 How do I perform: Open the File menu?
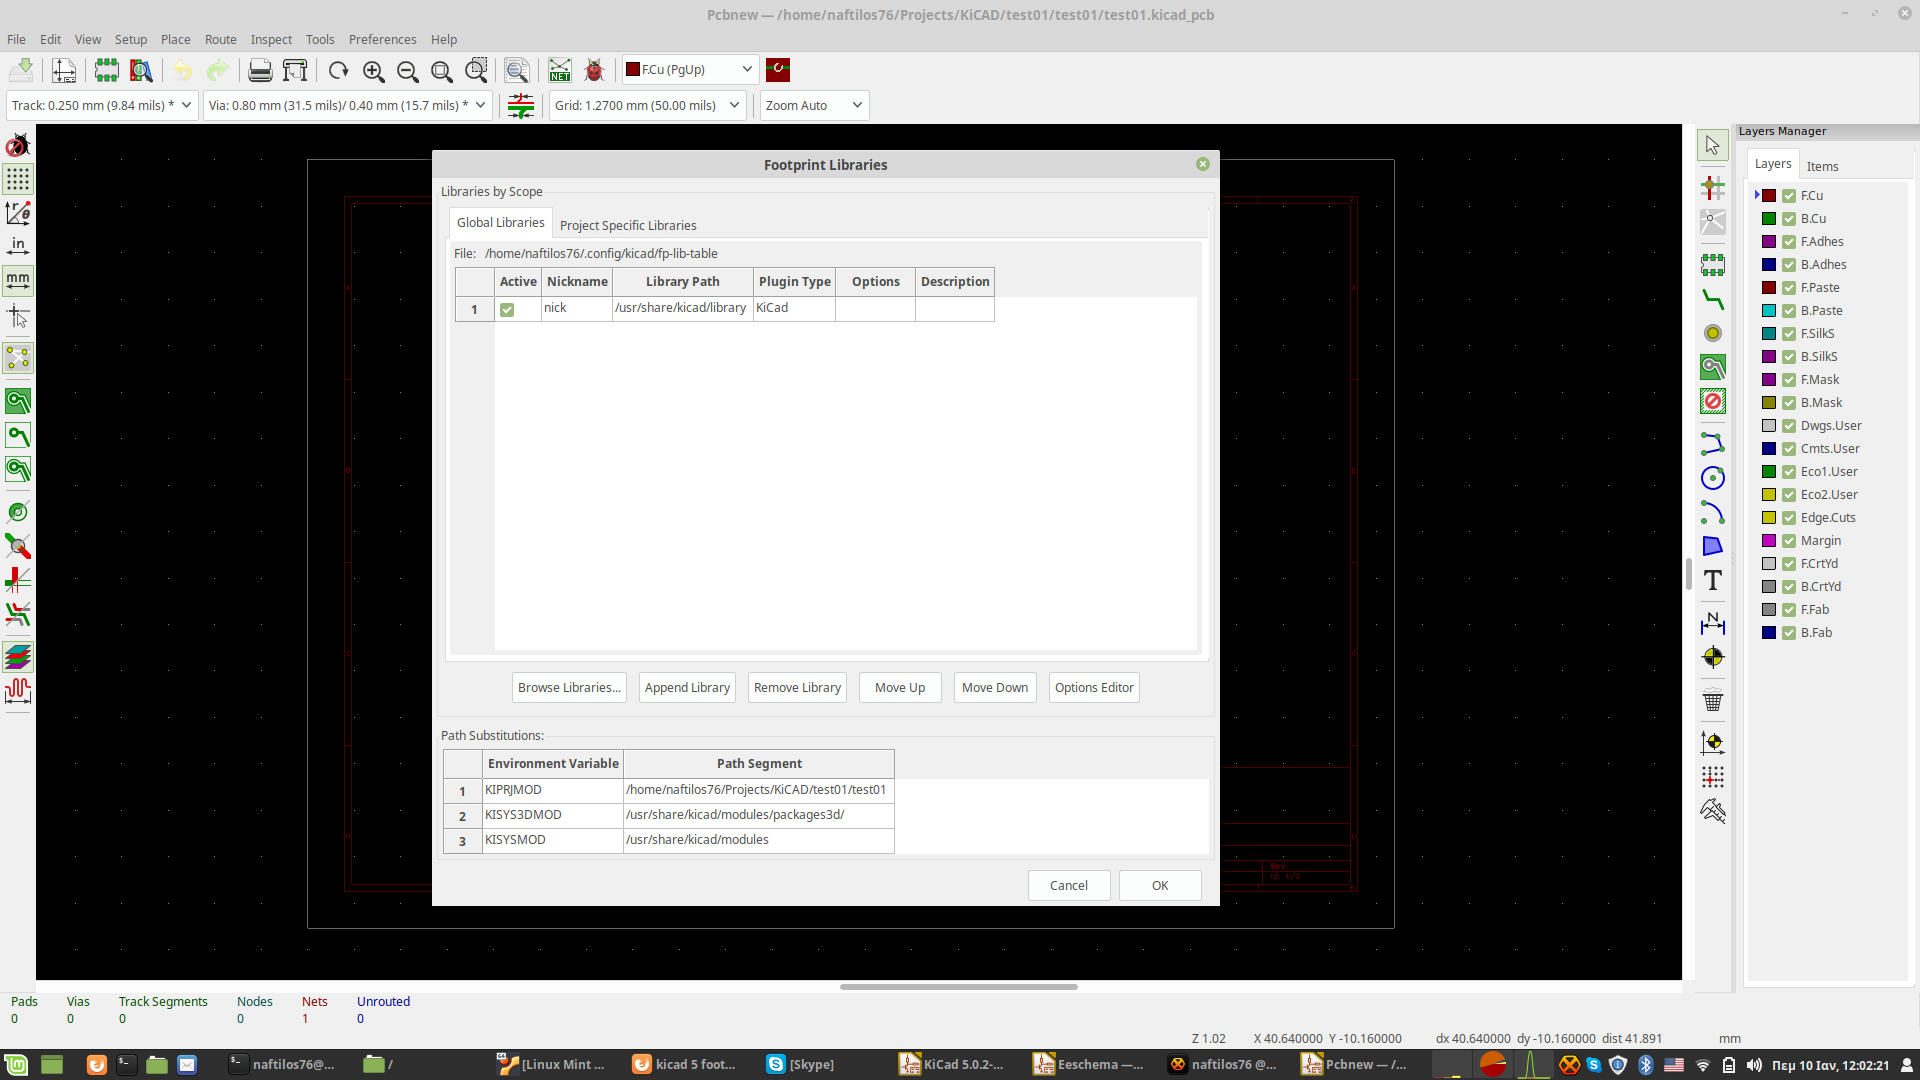coord(17,39)
